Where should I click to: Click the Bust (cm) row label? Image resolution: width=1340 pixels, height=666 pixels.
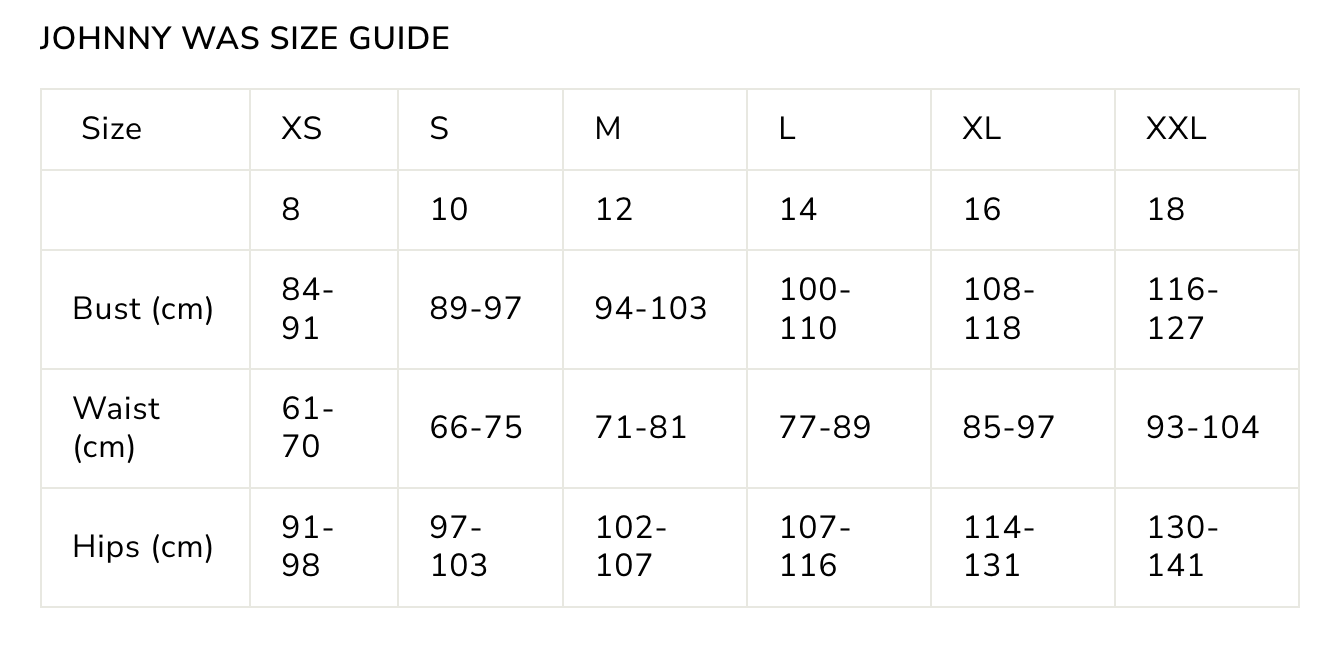[143, 309]
